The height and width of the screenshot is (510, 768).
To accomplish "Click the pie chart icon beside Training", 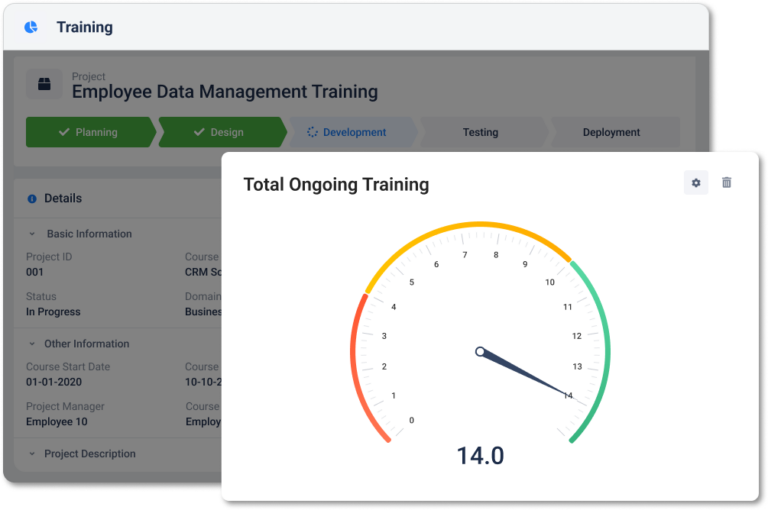I will pos(31,27).
